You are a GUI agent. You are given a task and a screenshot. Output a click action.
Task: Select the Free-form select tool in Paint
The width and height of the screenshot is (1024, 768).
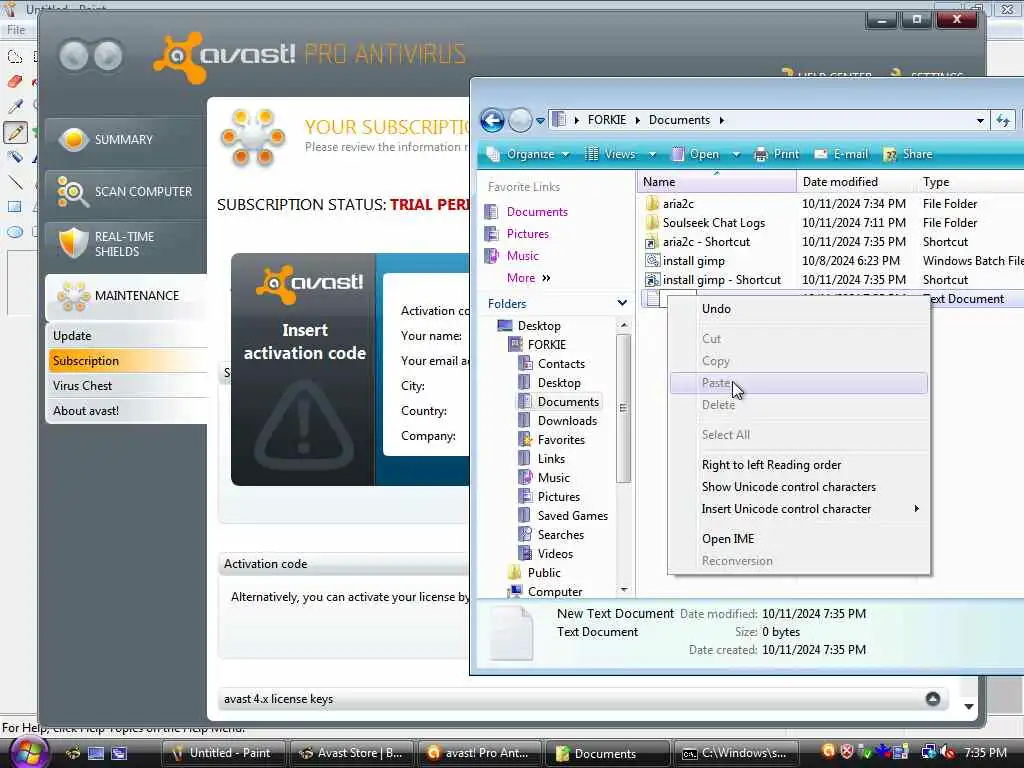coord(15,57)
